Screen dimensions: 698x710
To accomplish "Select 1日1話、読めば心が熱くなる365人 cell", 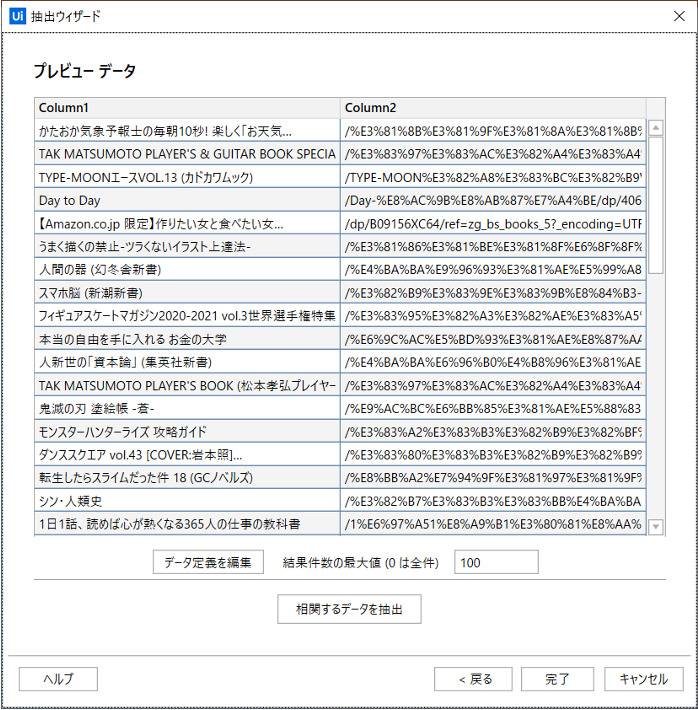I will tap(187, 524).
